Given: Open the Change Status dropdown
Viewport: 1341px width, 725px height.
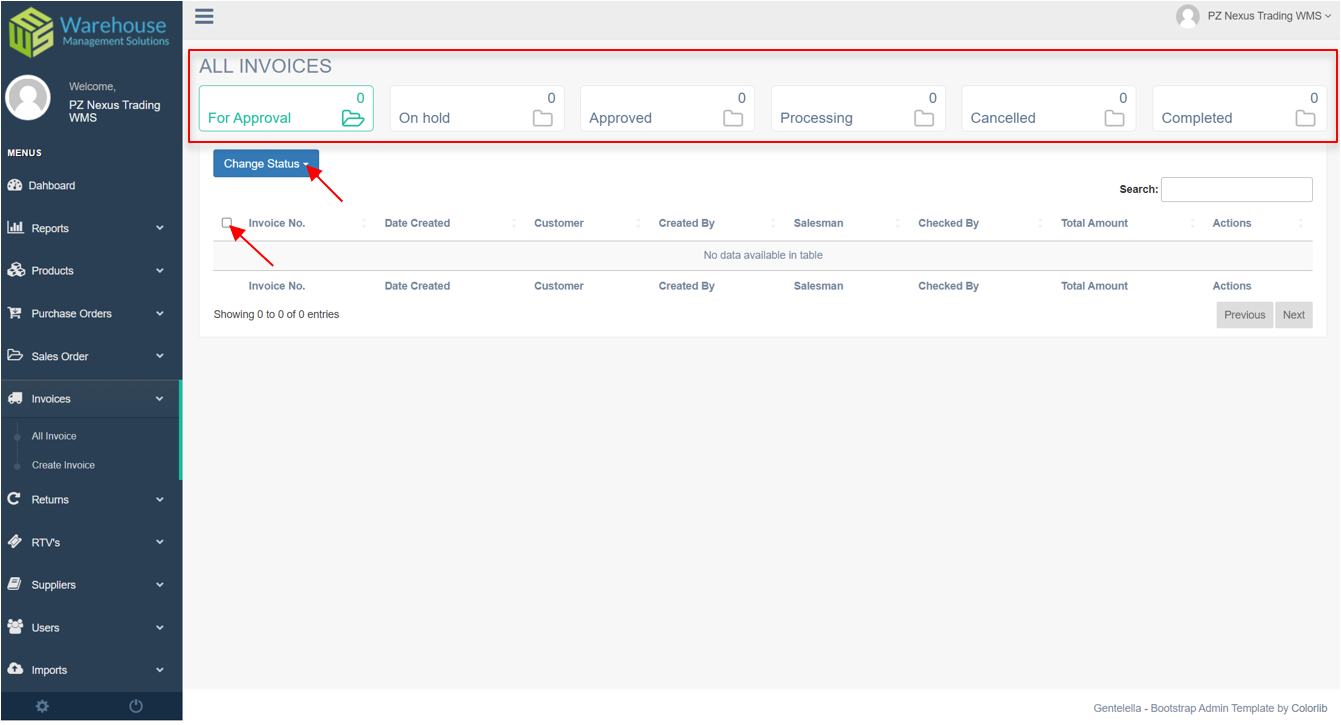Looking at the screenshot, I should pos(265,163).
